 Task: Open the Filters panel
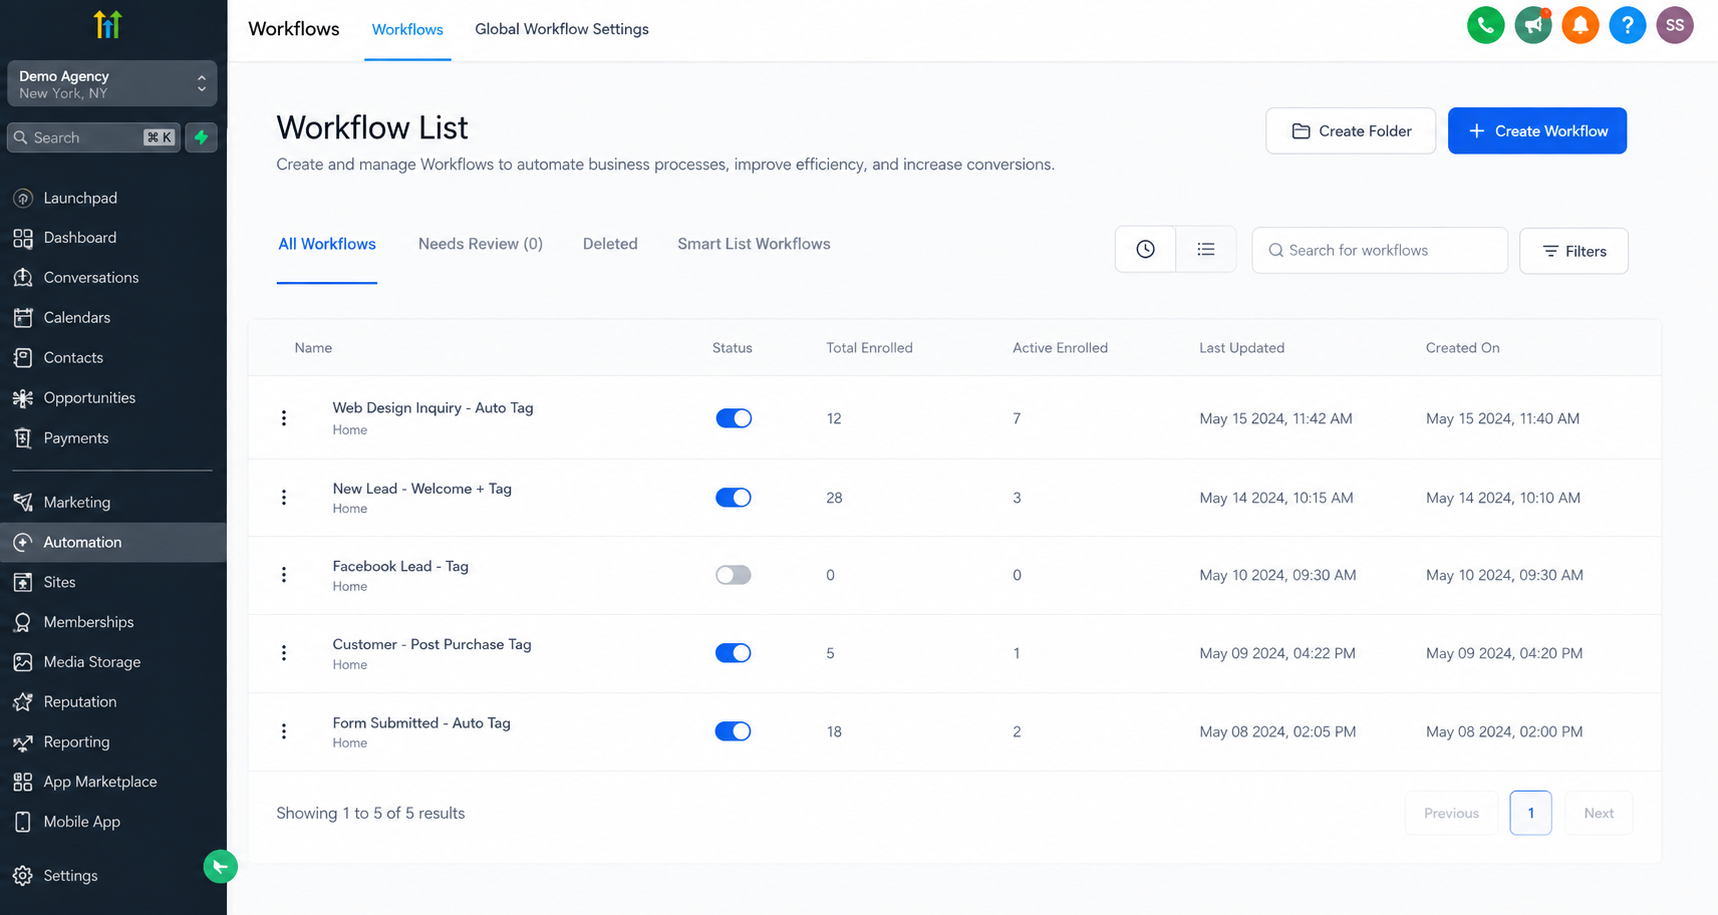coord(1574,251)
